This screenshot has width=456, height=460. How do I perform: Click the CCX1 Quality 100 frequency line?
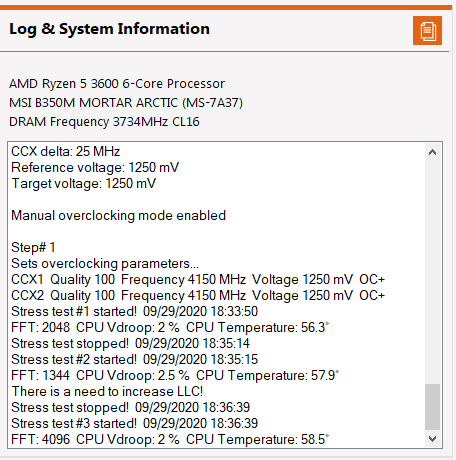coord(198,279)
